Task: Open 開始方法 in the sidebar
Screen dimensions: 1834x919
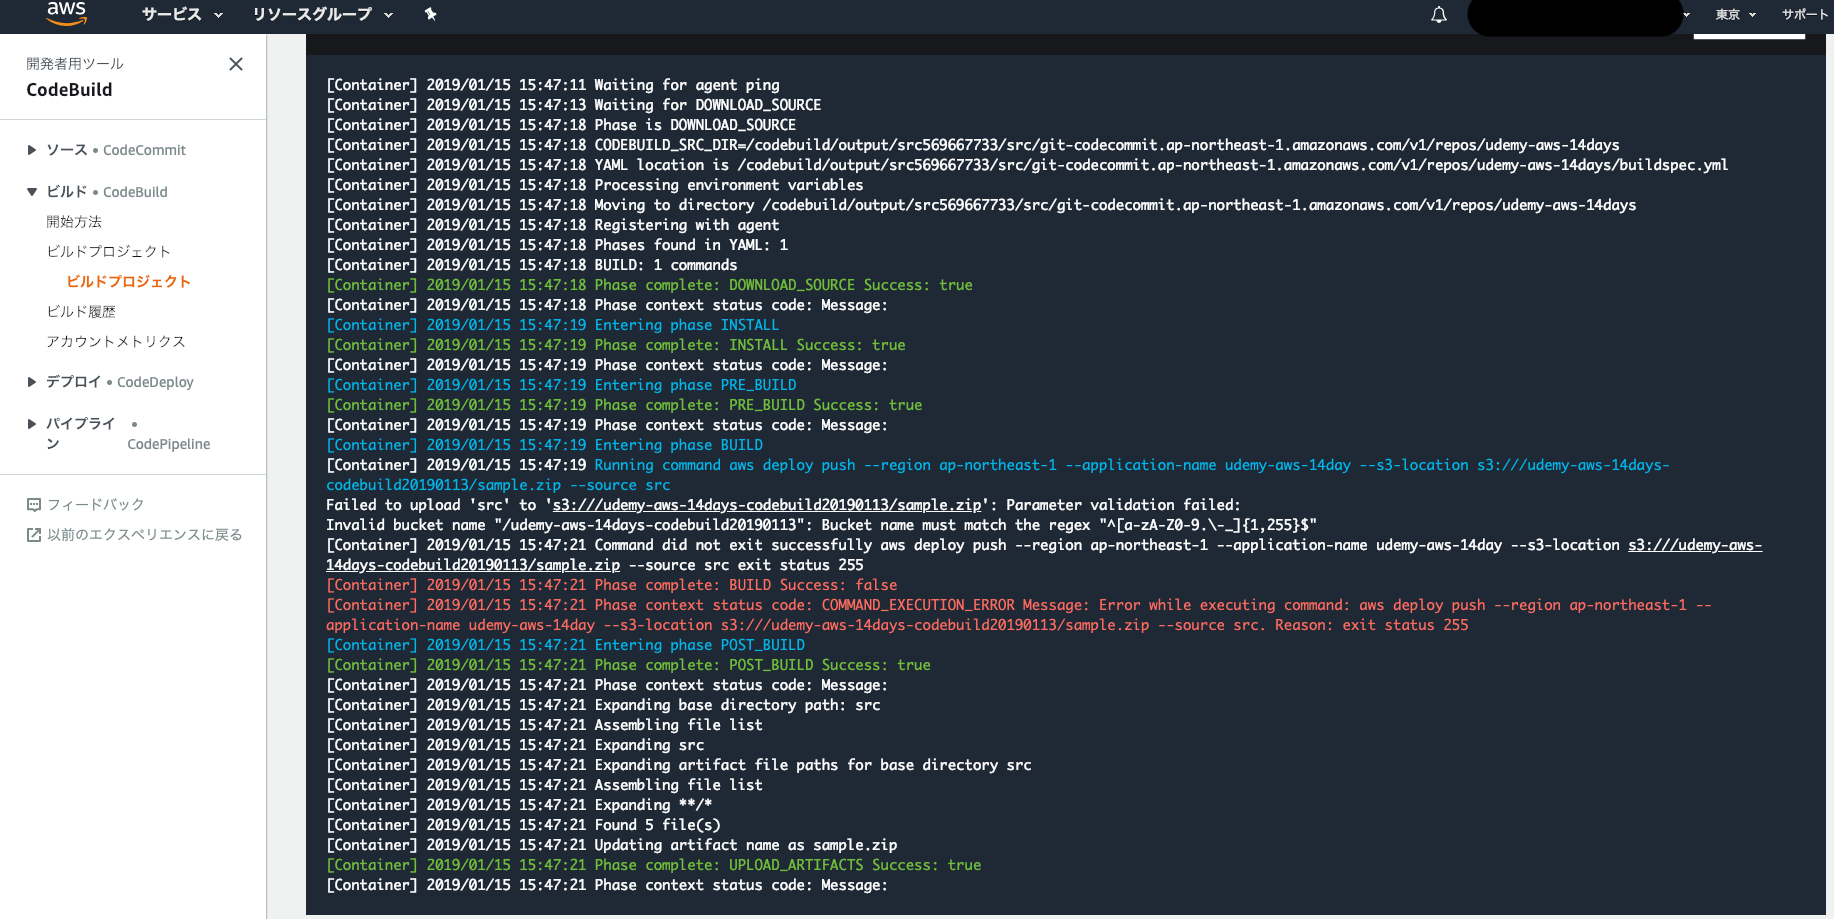Action: (74, 222)
